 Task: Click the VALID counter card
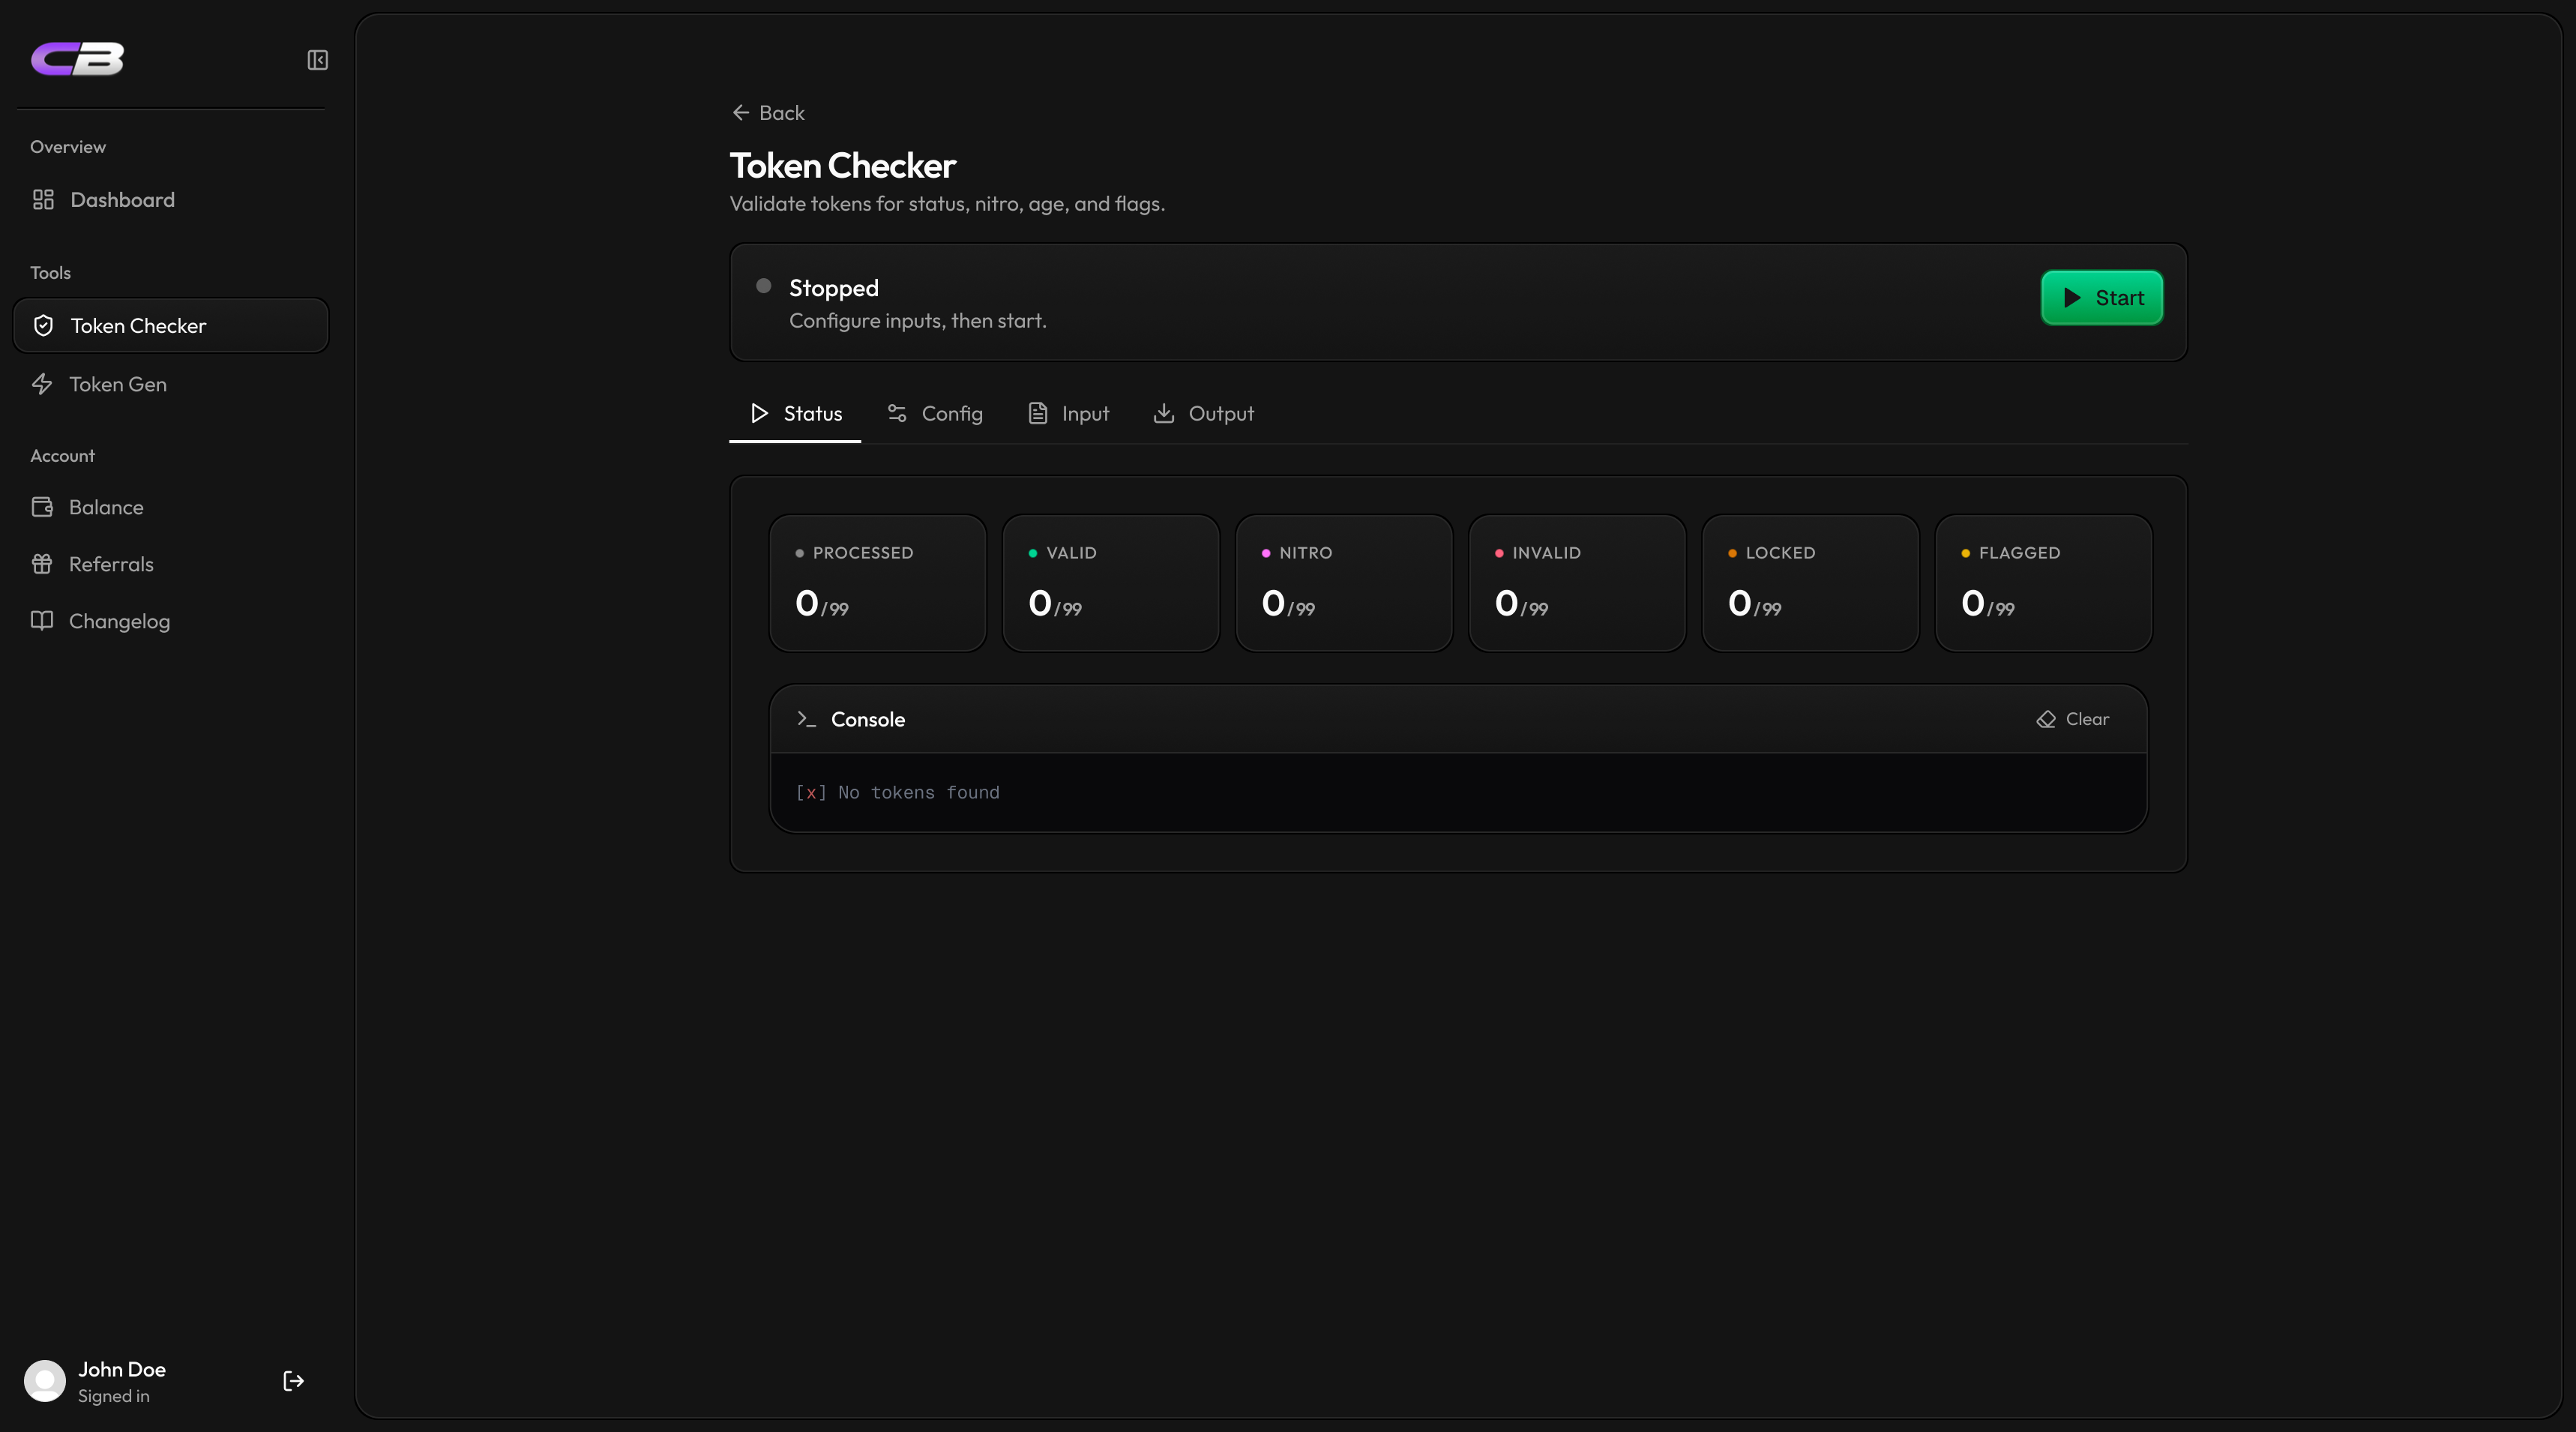tap(1111, 583)
